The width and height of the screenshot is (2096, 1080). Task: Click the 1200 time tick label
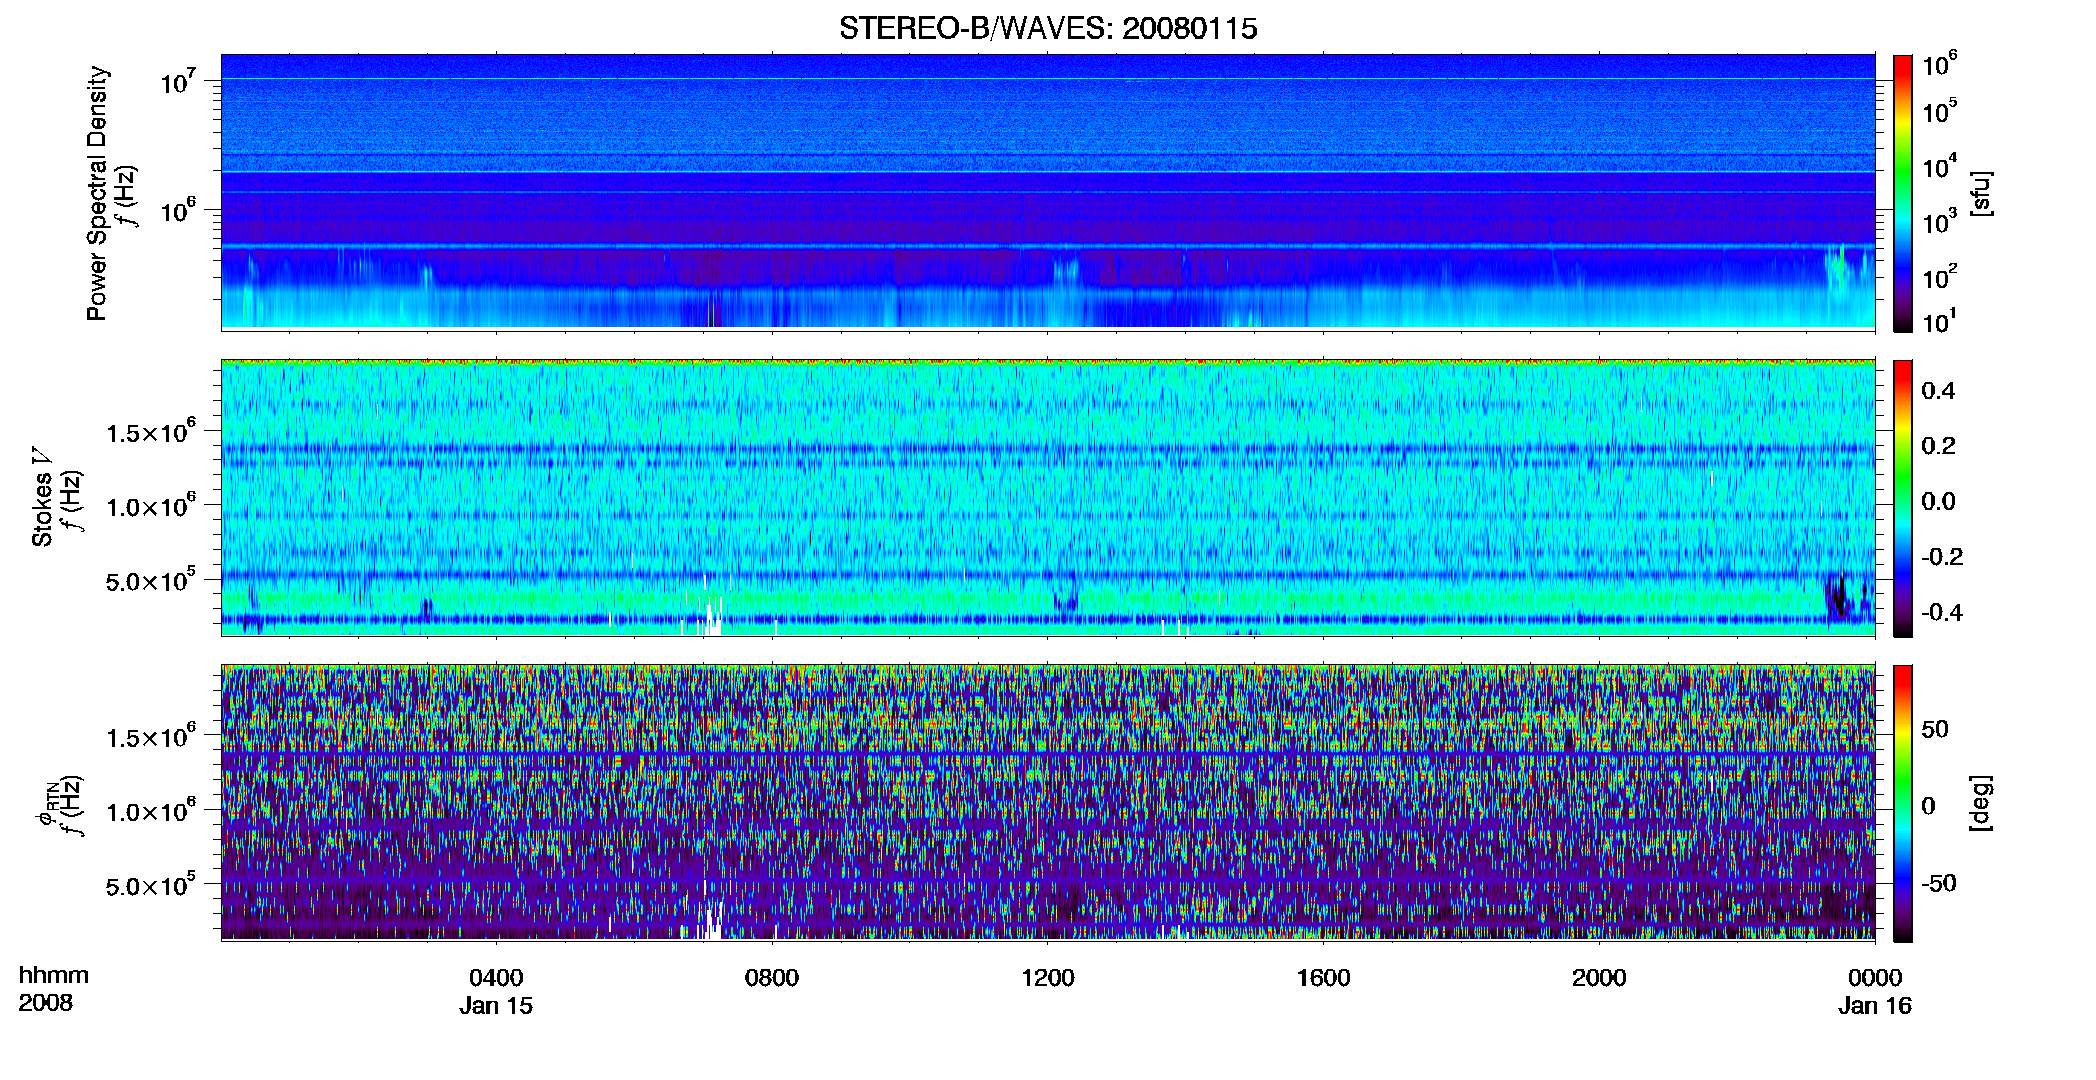pyautogui.click(x=1047, y=978)
